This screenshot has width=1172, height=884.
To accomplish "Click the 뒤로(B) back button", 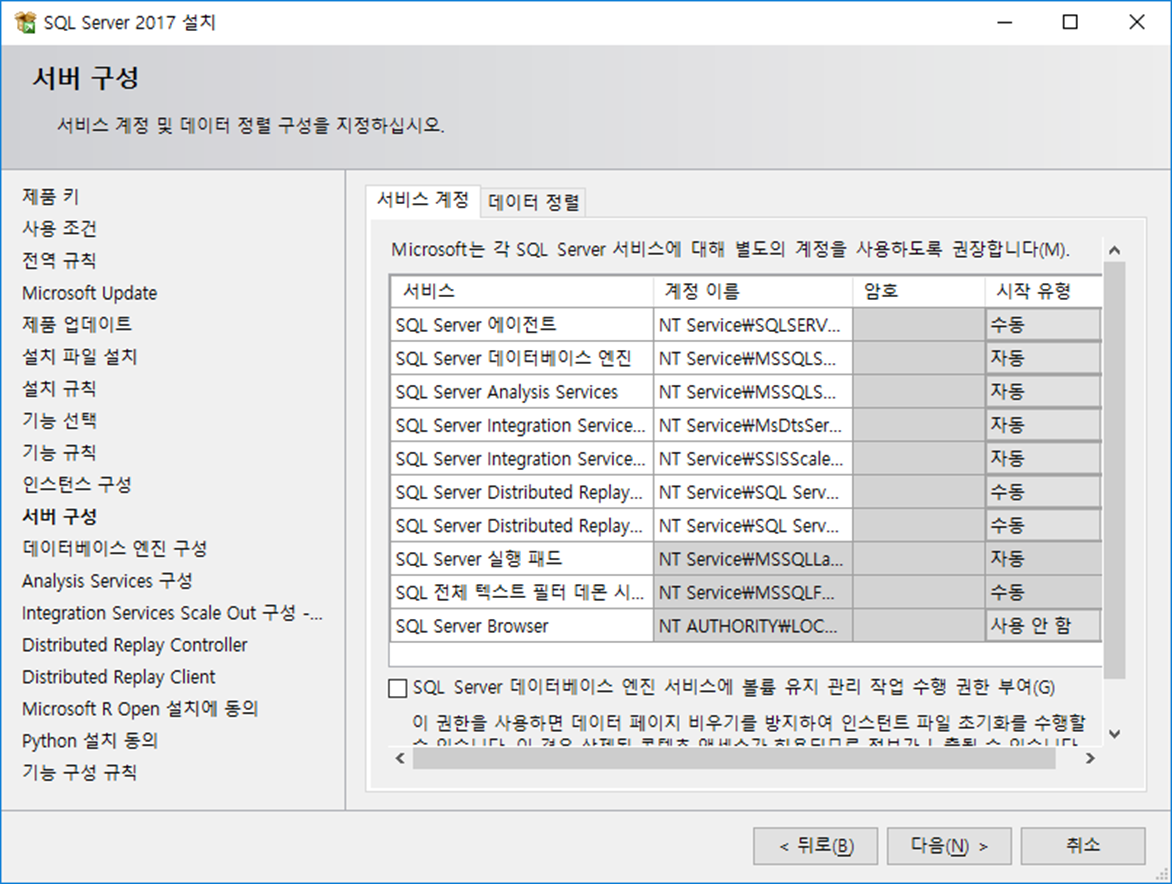I will [x=815, y=846].
